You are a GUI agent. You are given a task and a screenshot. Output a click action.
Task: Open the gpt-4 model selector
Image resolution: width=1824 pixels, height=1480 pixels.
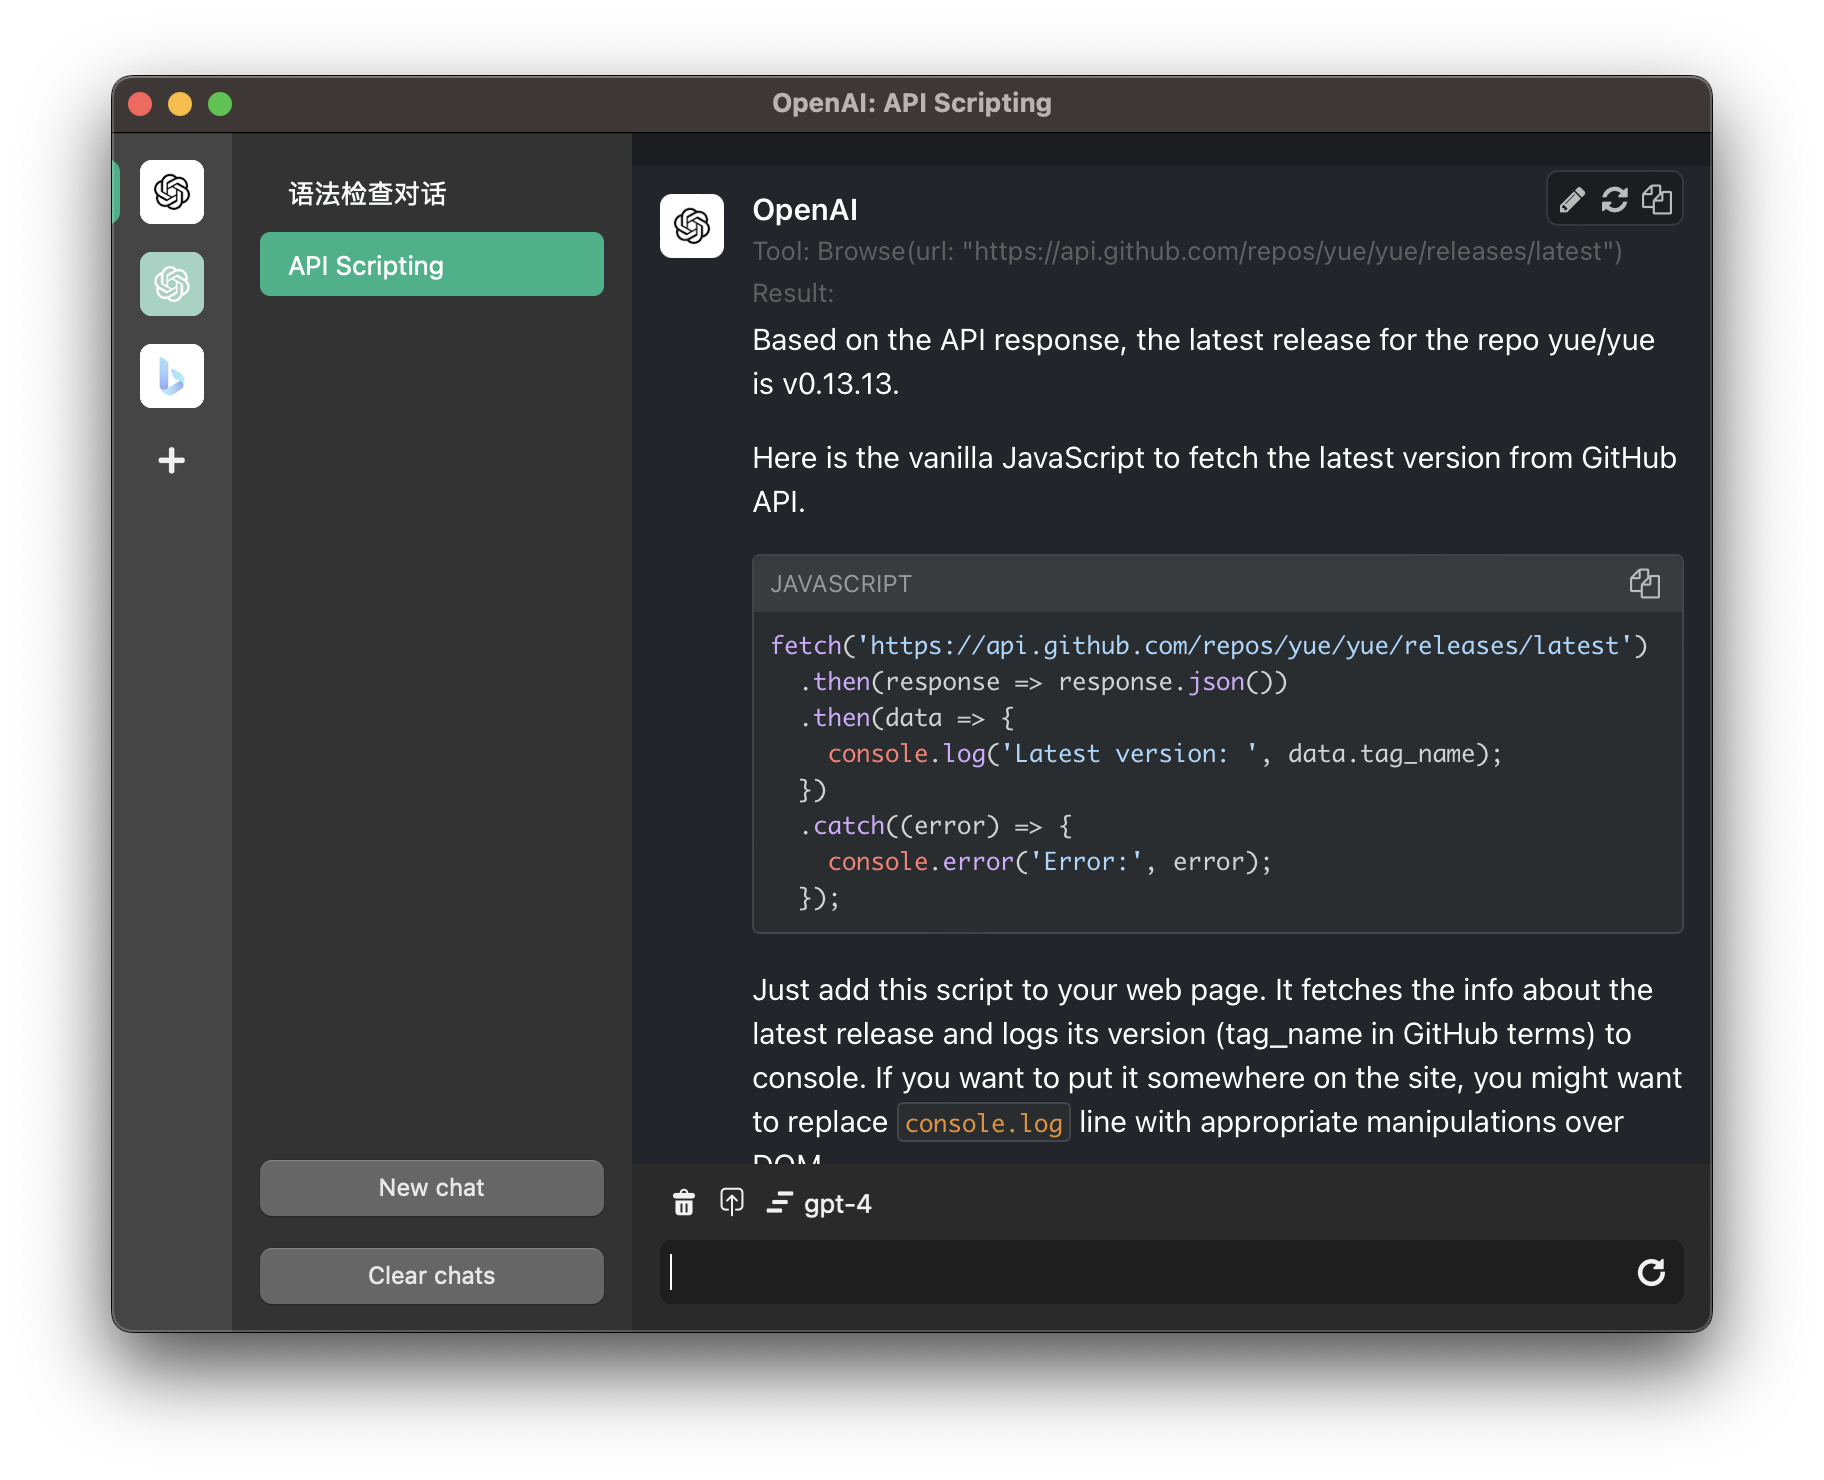[820, 1203]
